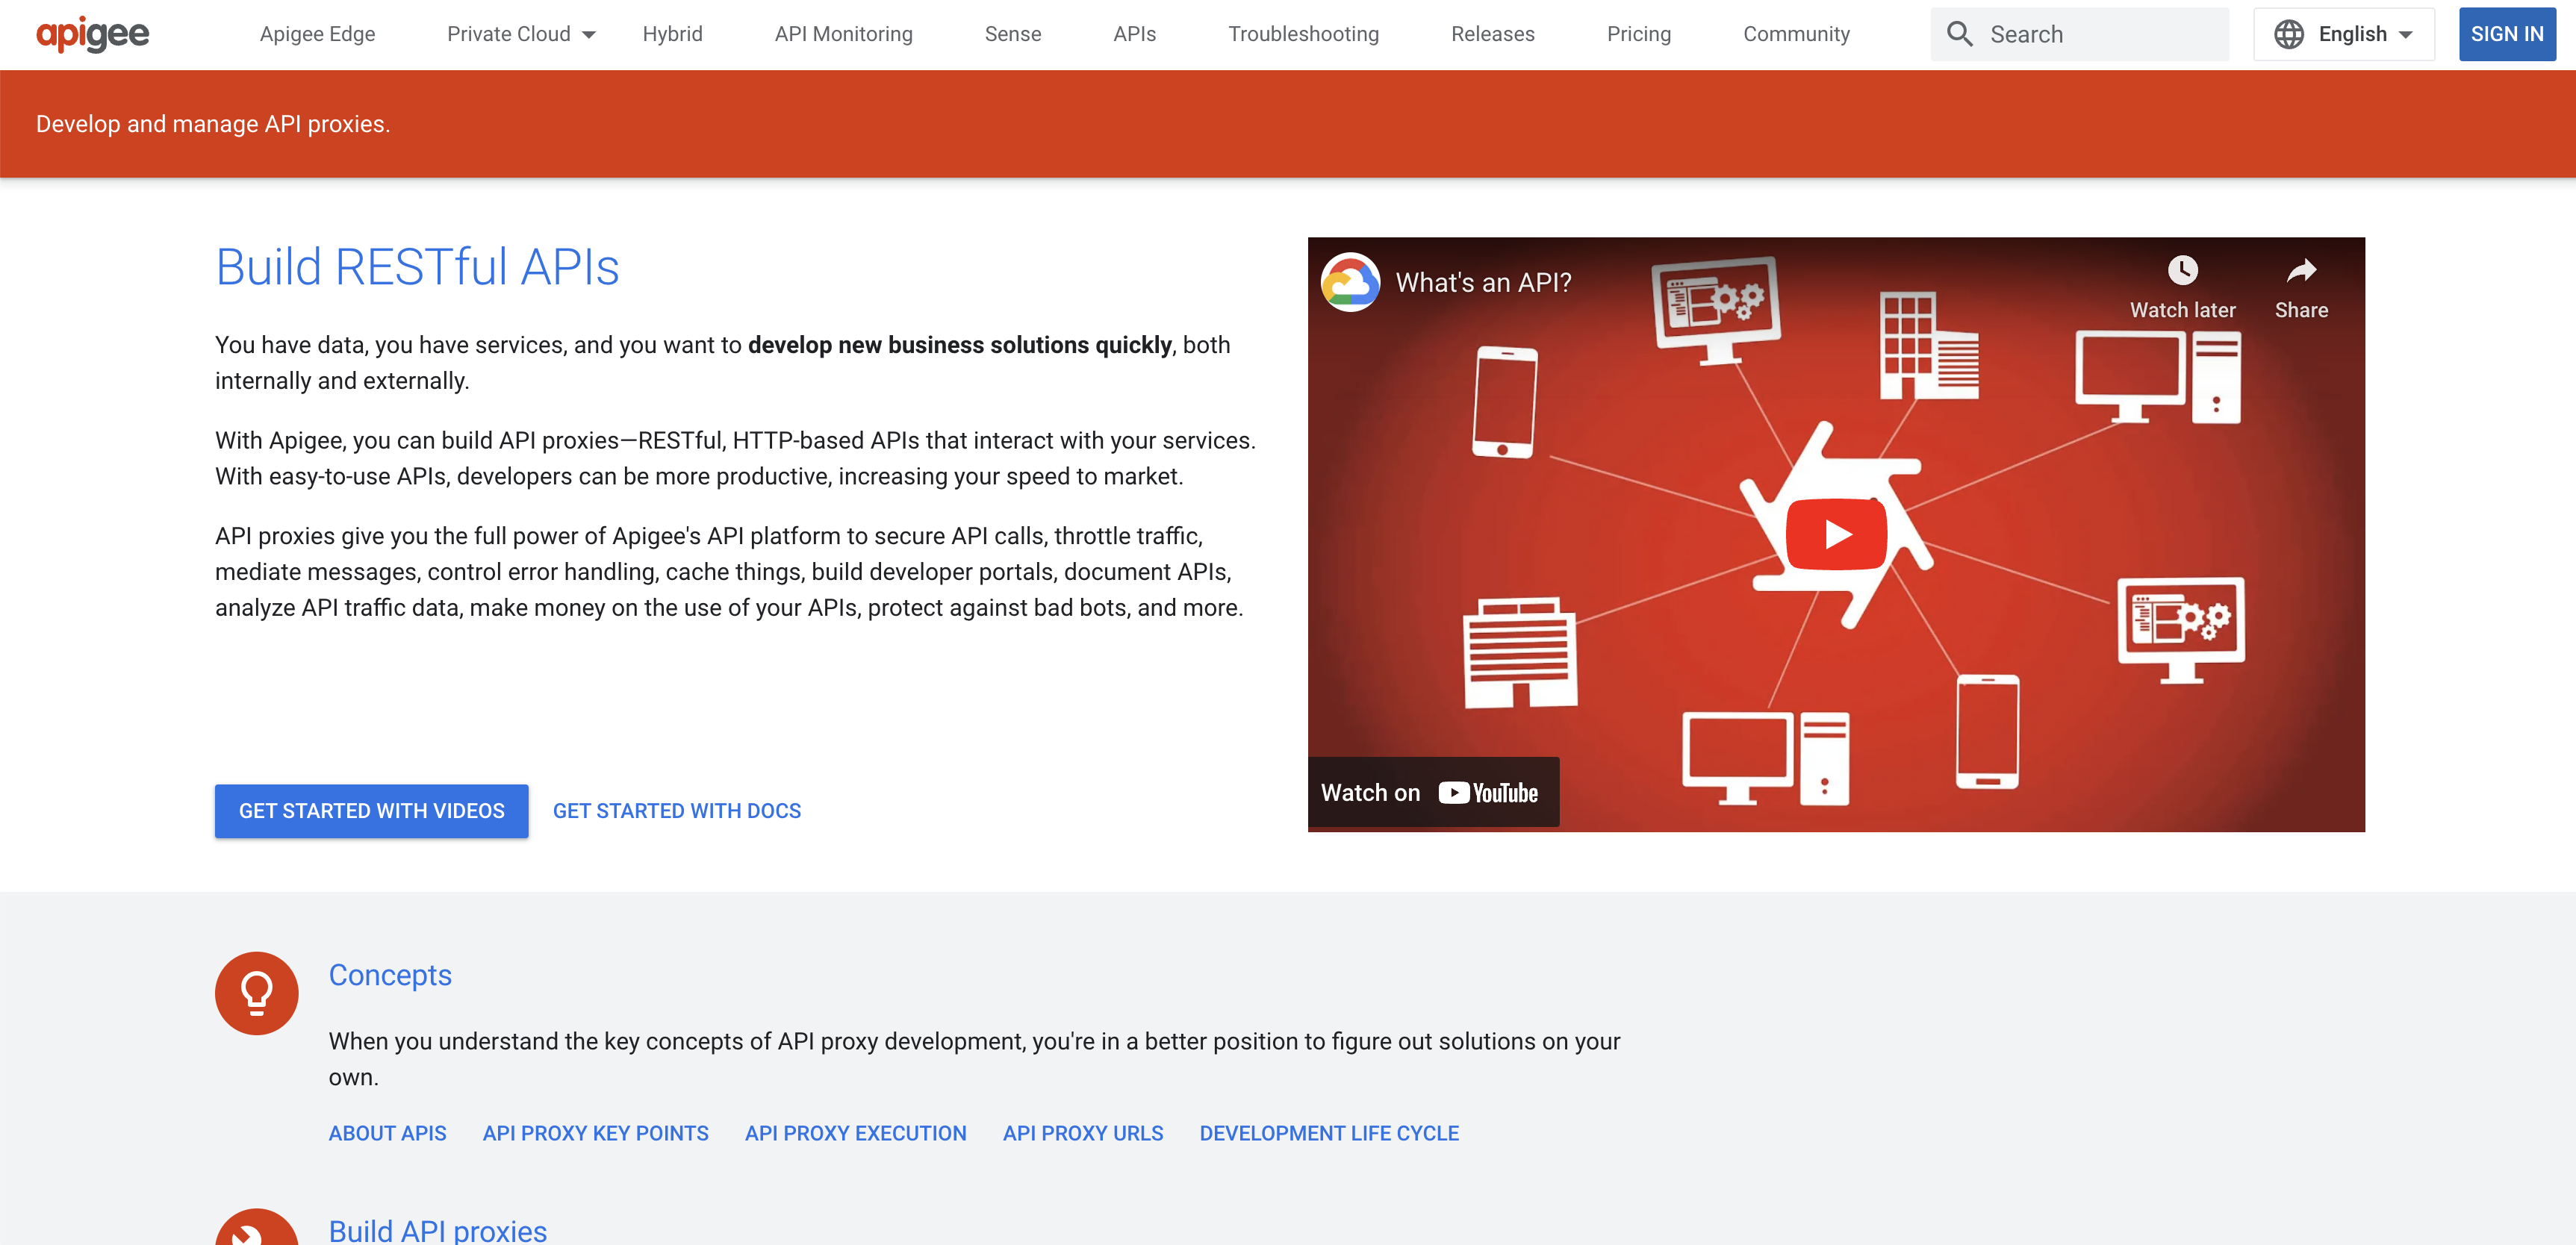The image size is (2576, 1245).
Task: Click the Concepts lightbulb icon
Action: coord(256,992)
